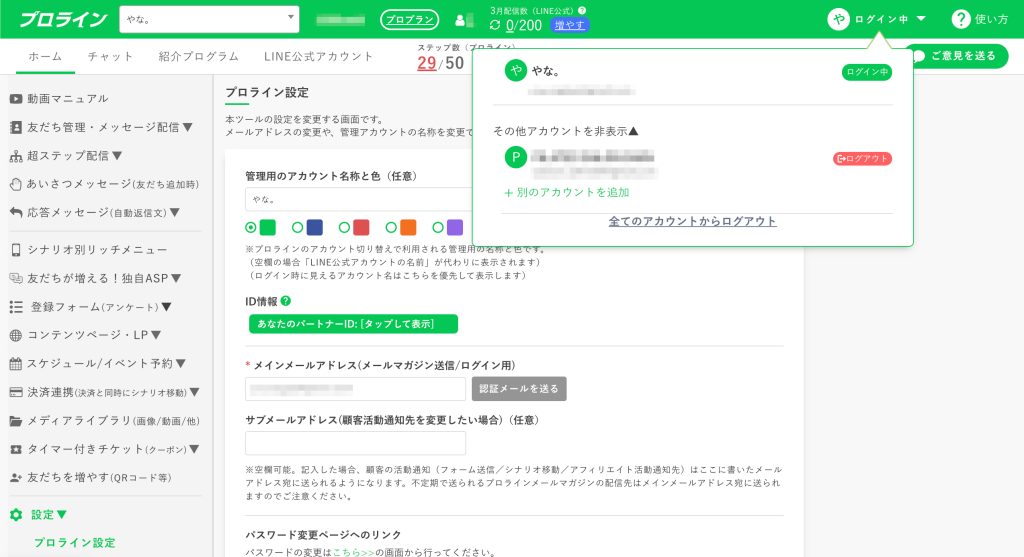1024x557 pixels.
Task: Click the 29 step count link
Action: point(426,63)
